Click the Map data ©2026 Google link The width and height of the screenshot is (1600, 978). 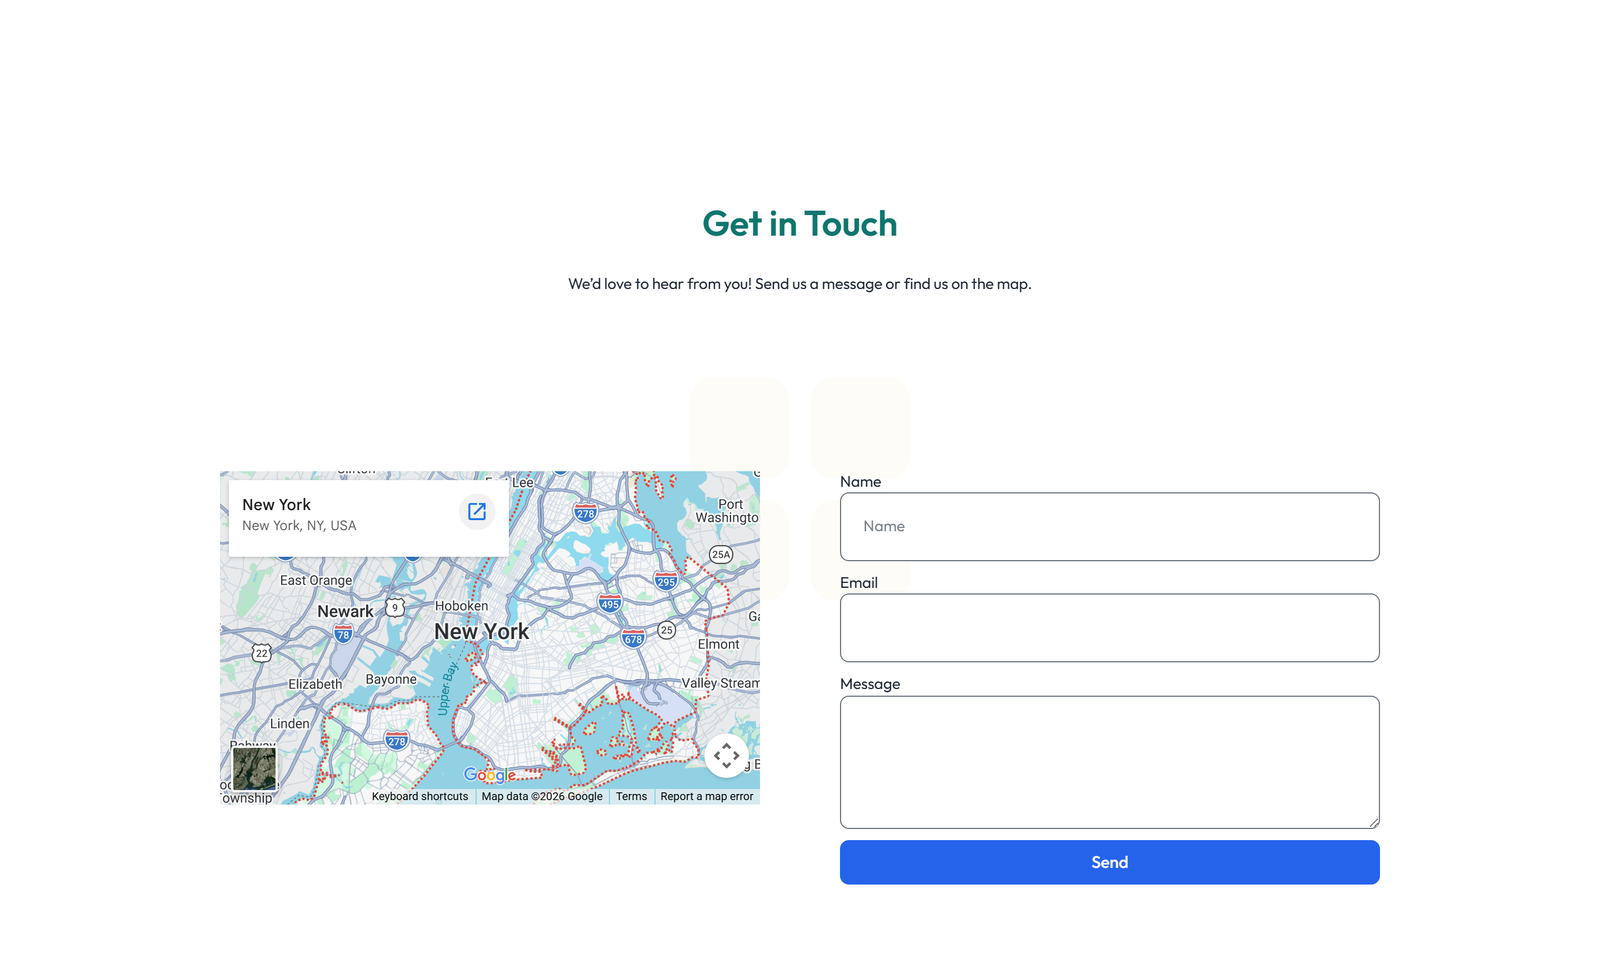(x=541, y=796)
